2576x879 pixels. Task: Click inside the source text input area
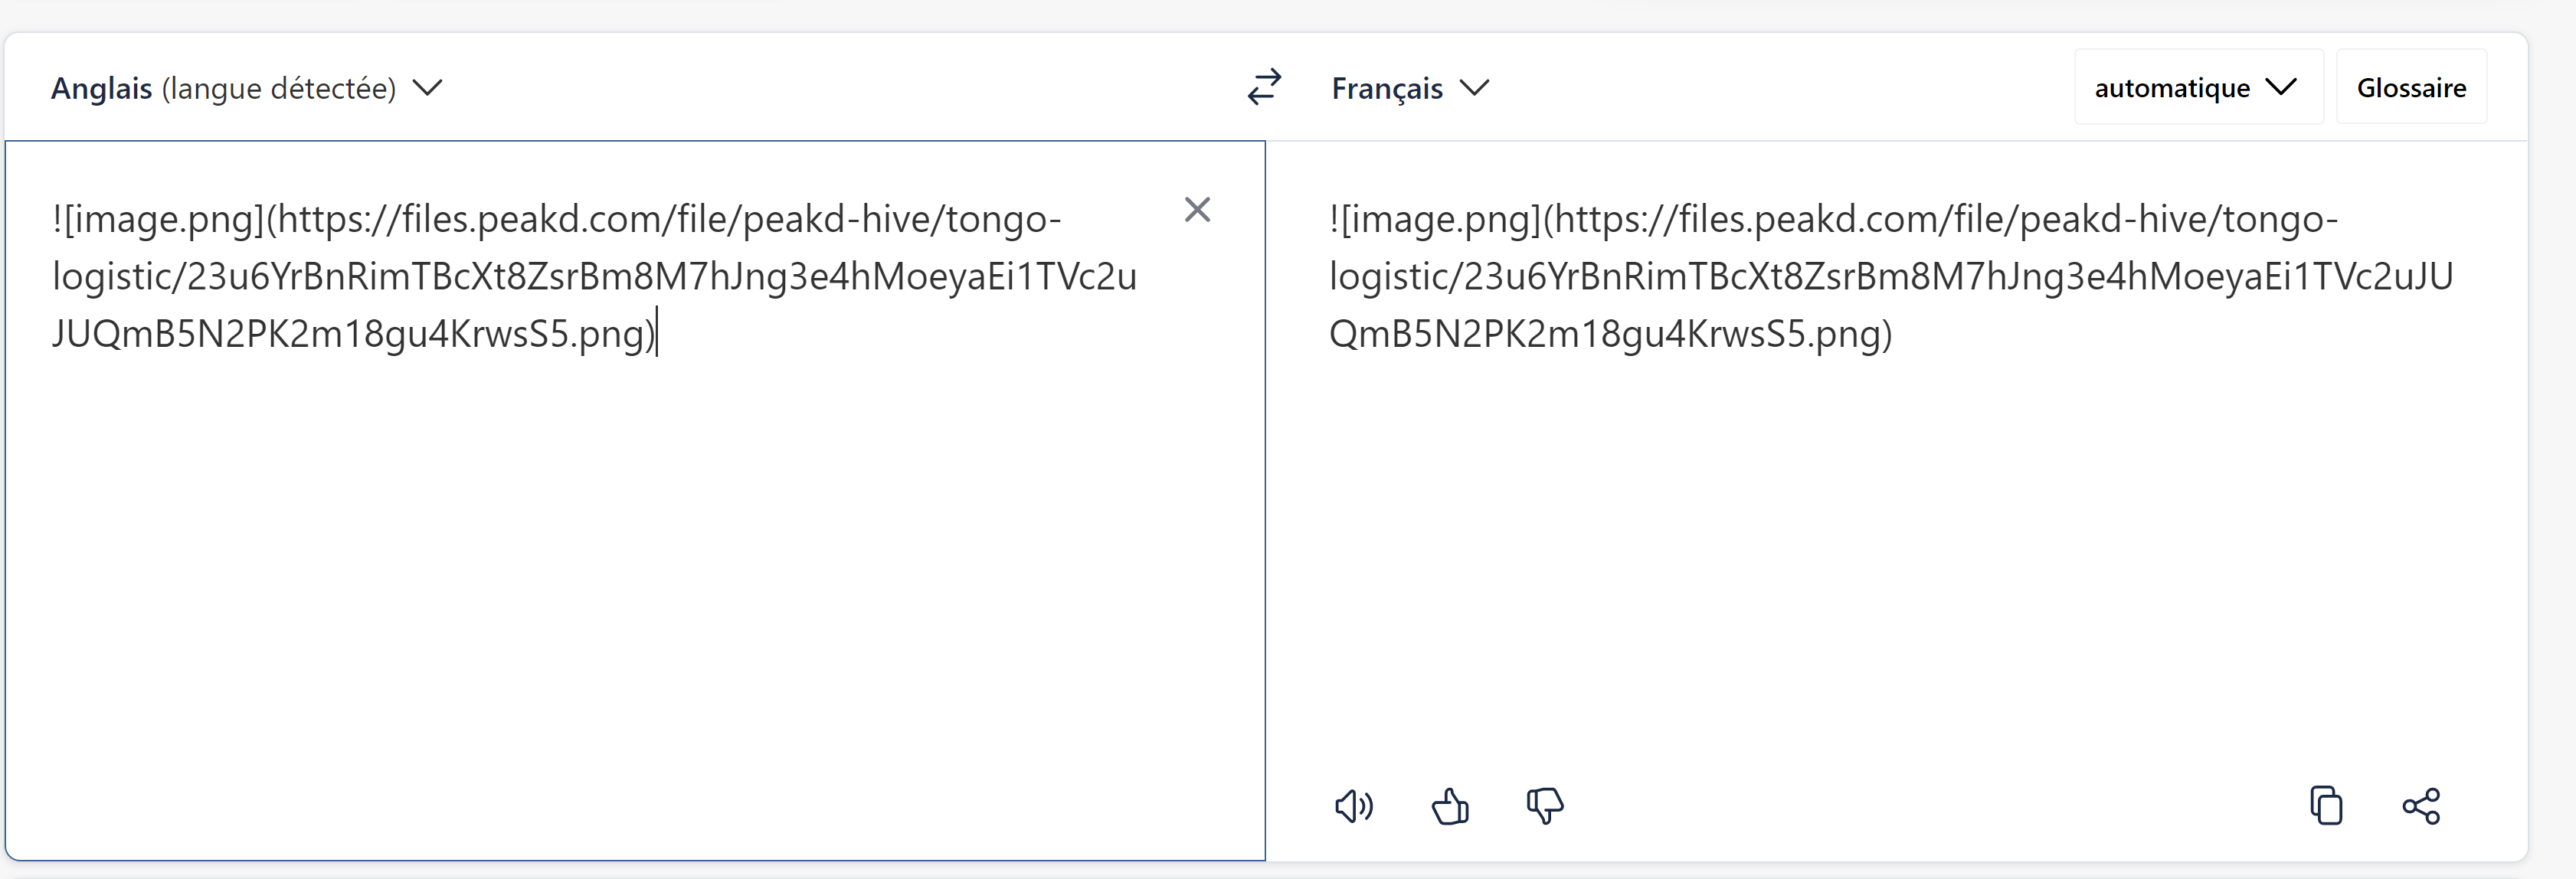point(635,500)
